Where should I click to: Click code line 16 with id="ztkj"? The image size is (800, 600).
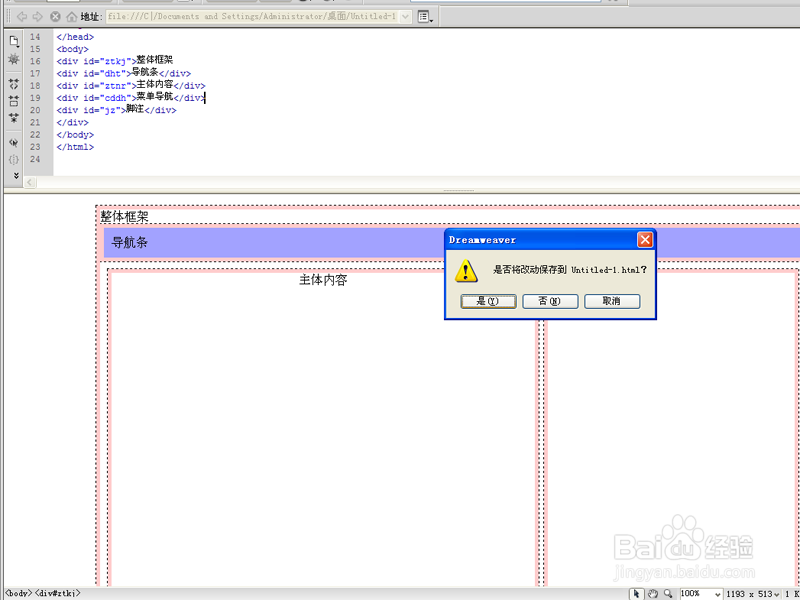coord(115,61)
